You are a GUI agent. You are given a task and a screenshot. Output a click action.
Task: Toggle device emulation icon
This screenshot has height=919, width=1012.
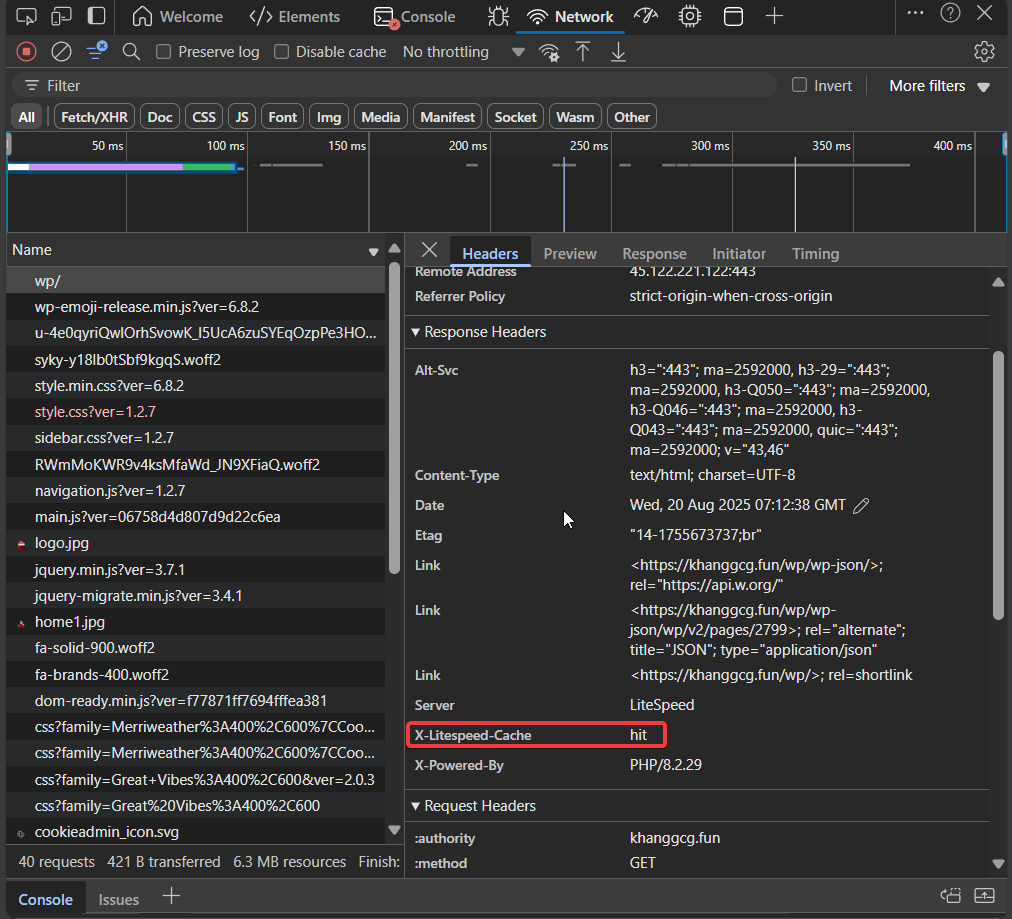61,16
